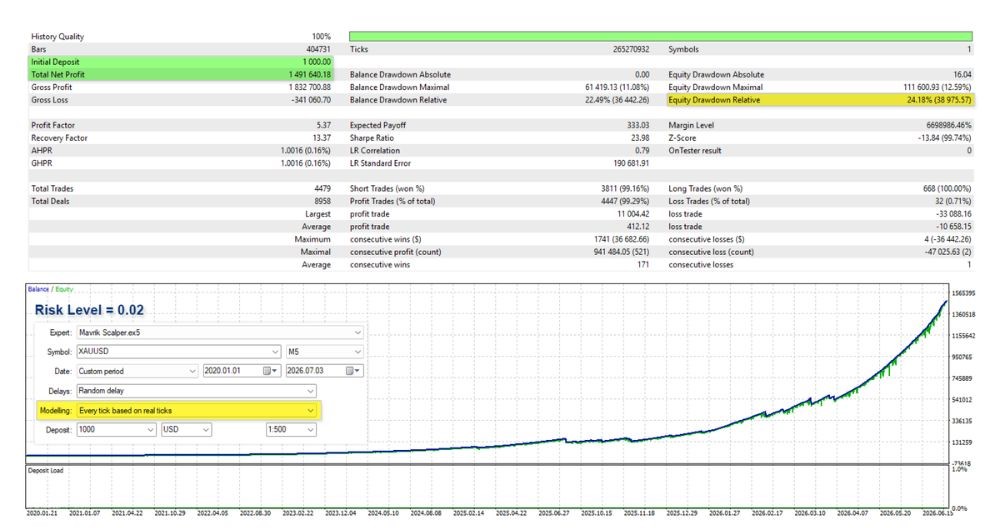Open the Modelling every tick dropdown
Viewport: 1000px width, 528px height.
196,411
